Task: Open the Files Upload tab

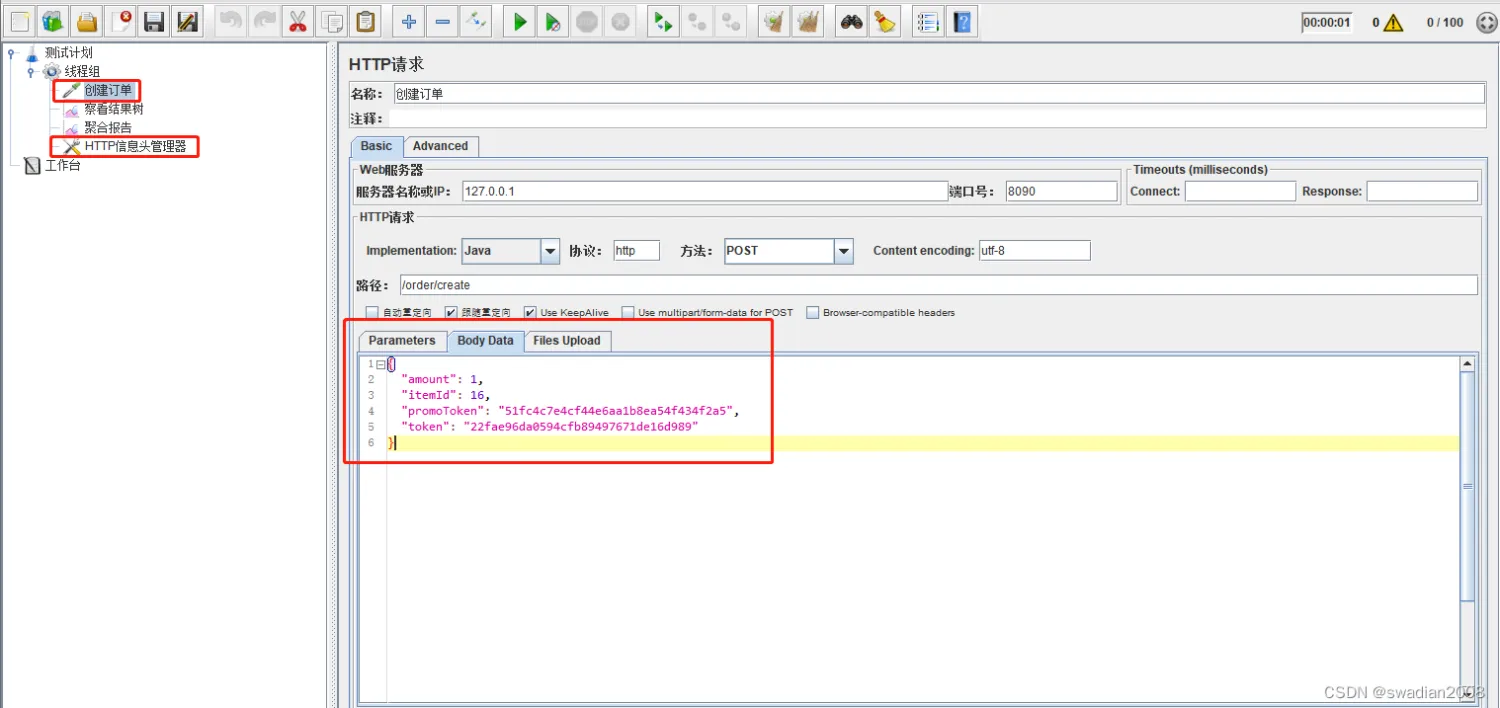Action: tap(567, 341)
